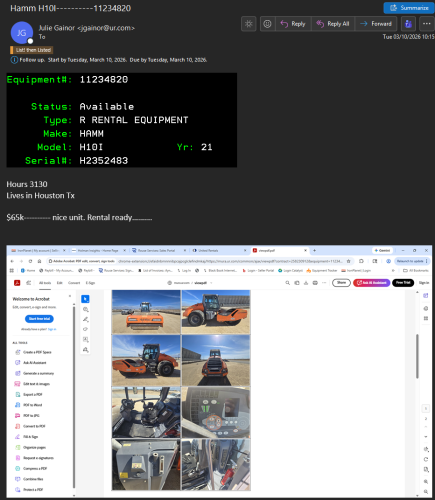Reply to Julie Gainor's email

pos(293,24)
